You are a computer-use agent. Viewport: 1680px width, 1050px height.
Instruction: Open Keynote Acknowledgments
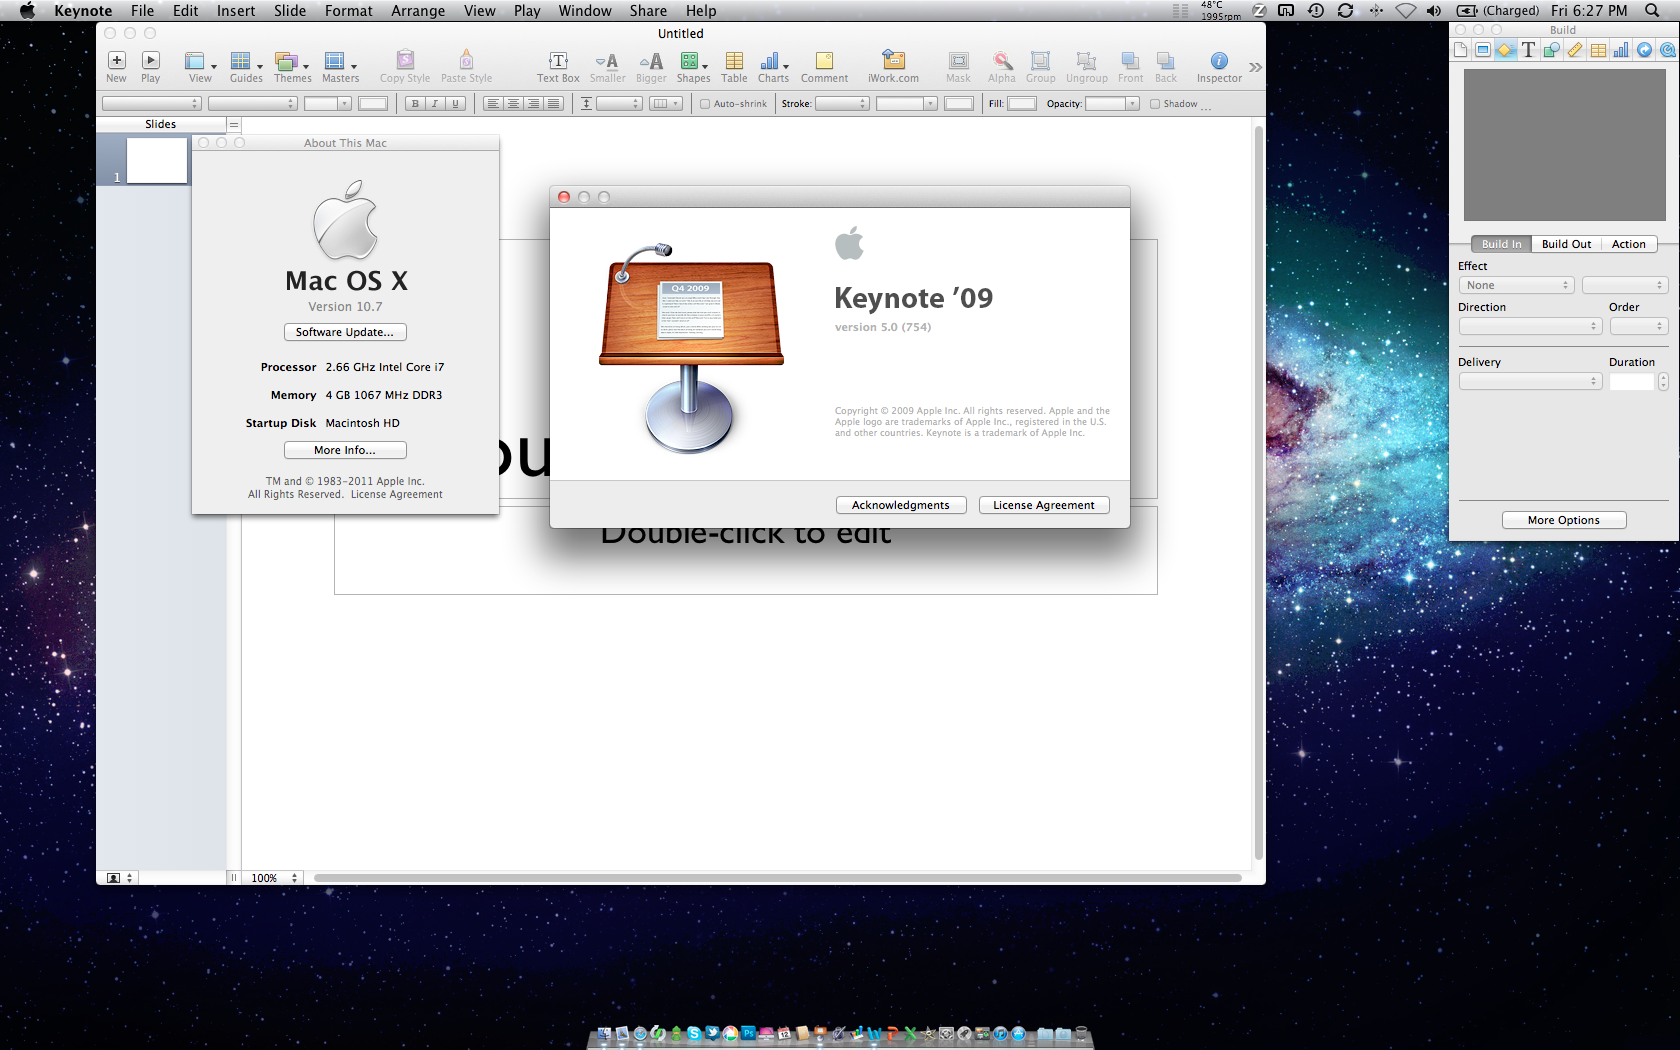901,505
